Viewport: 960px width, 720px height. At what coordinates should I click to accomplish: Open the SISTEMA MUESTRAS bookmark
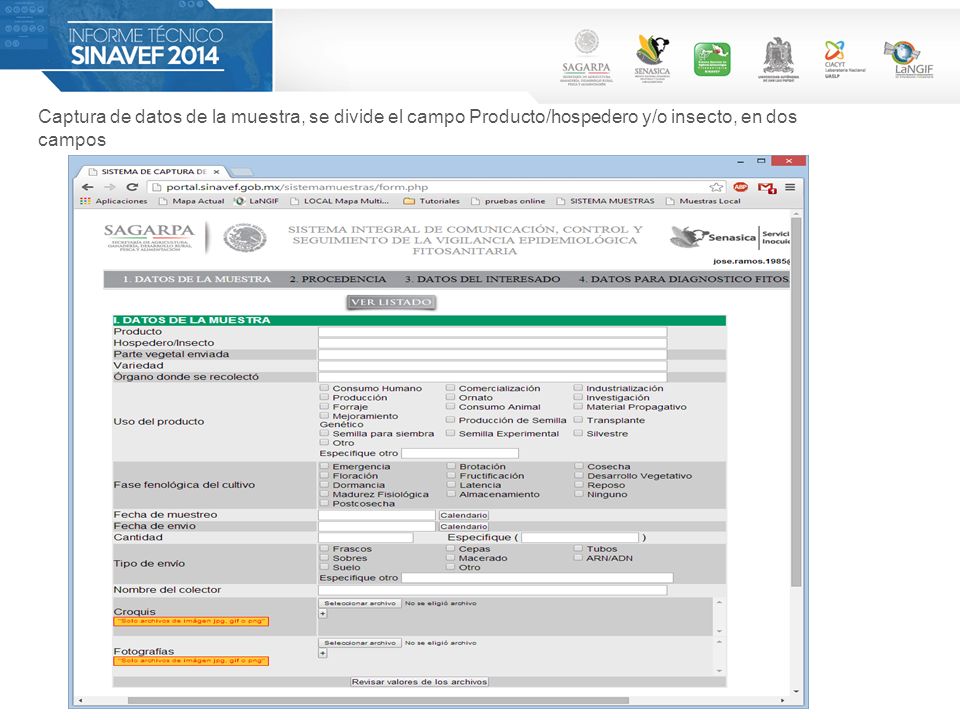point(606,201)
